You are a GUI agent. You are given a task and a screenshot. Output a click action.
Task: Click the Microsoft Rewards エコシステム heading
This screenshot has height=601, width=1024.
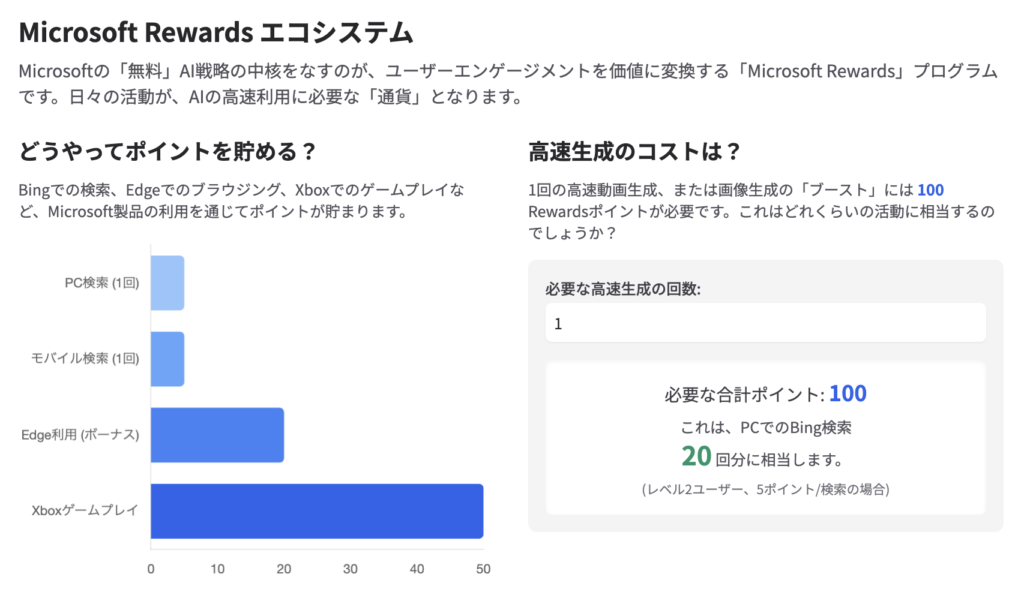pos(216,32)
